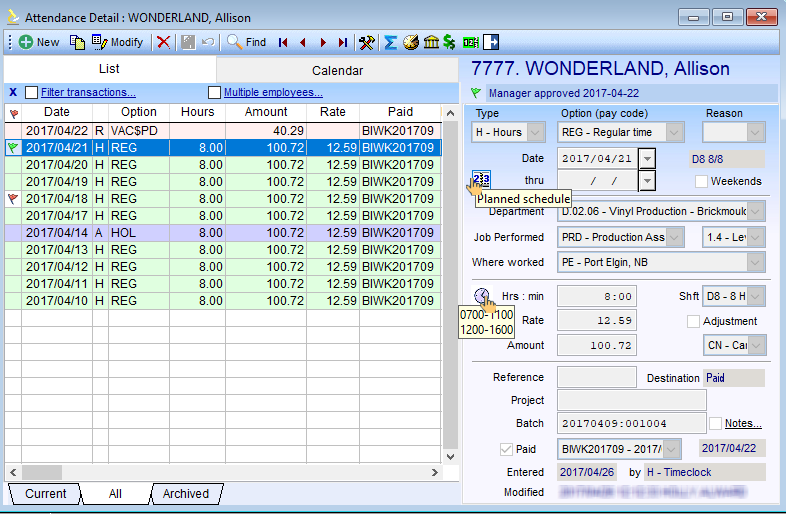Click the hammer and wrench tools icon
This screenshot has width=786, height=514.
click(x=367, y=42)
